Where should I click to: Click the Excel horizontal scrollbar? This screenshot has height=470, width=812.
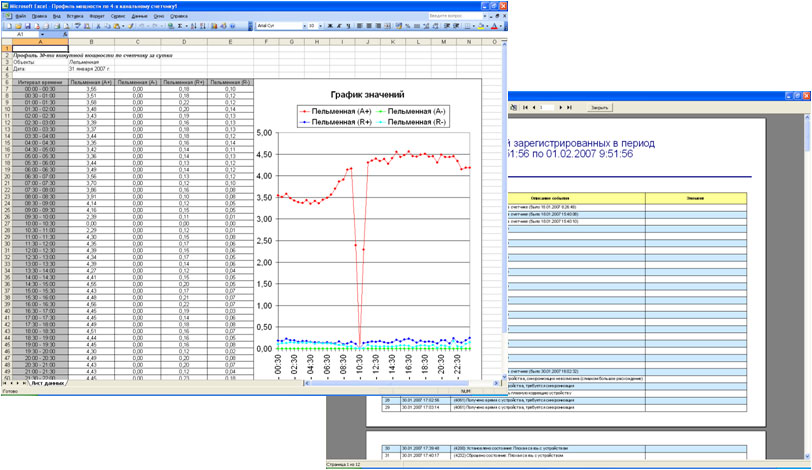tap(402, 383)
